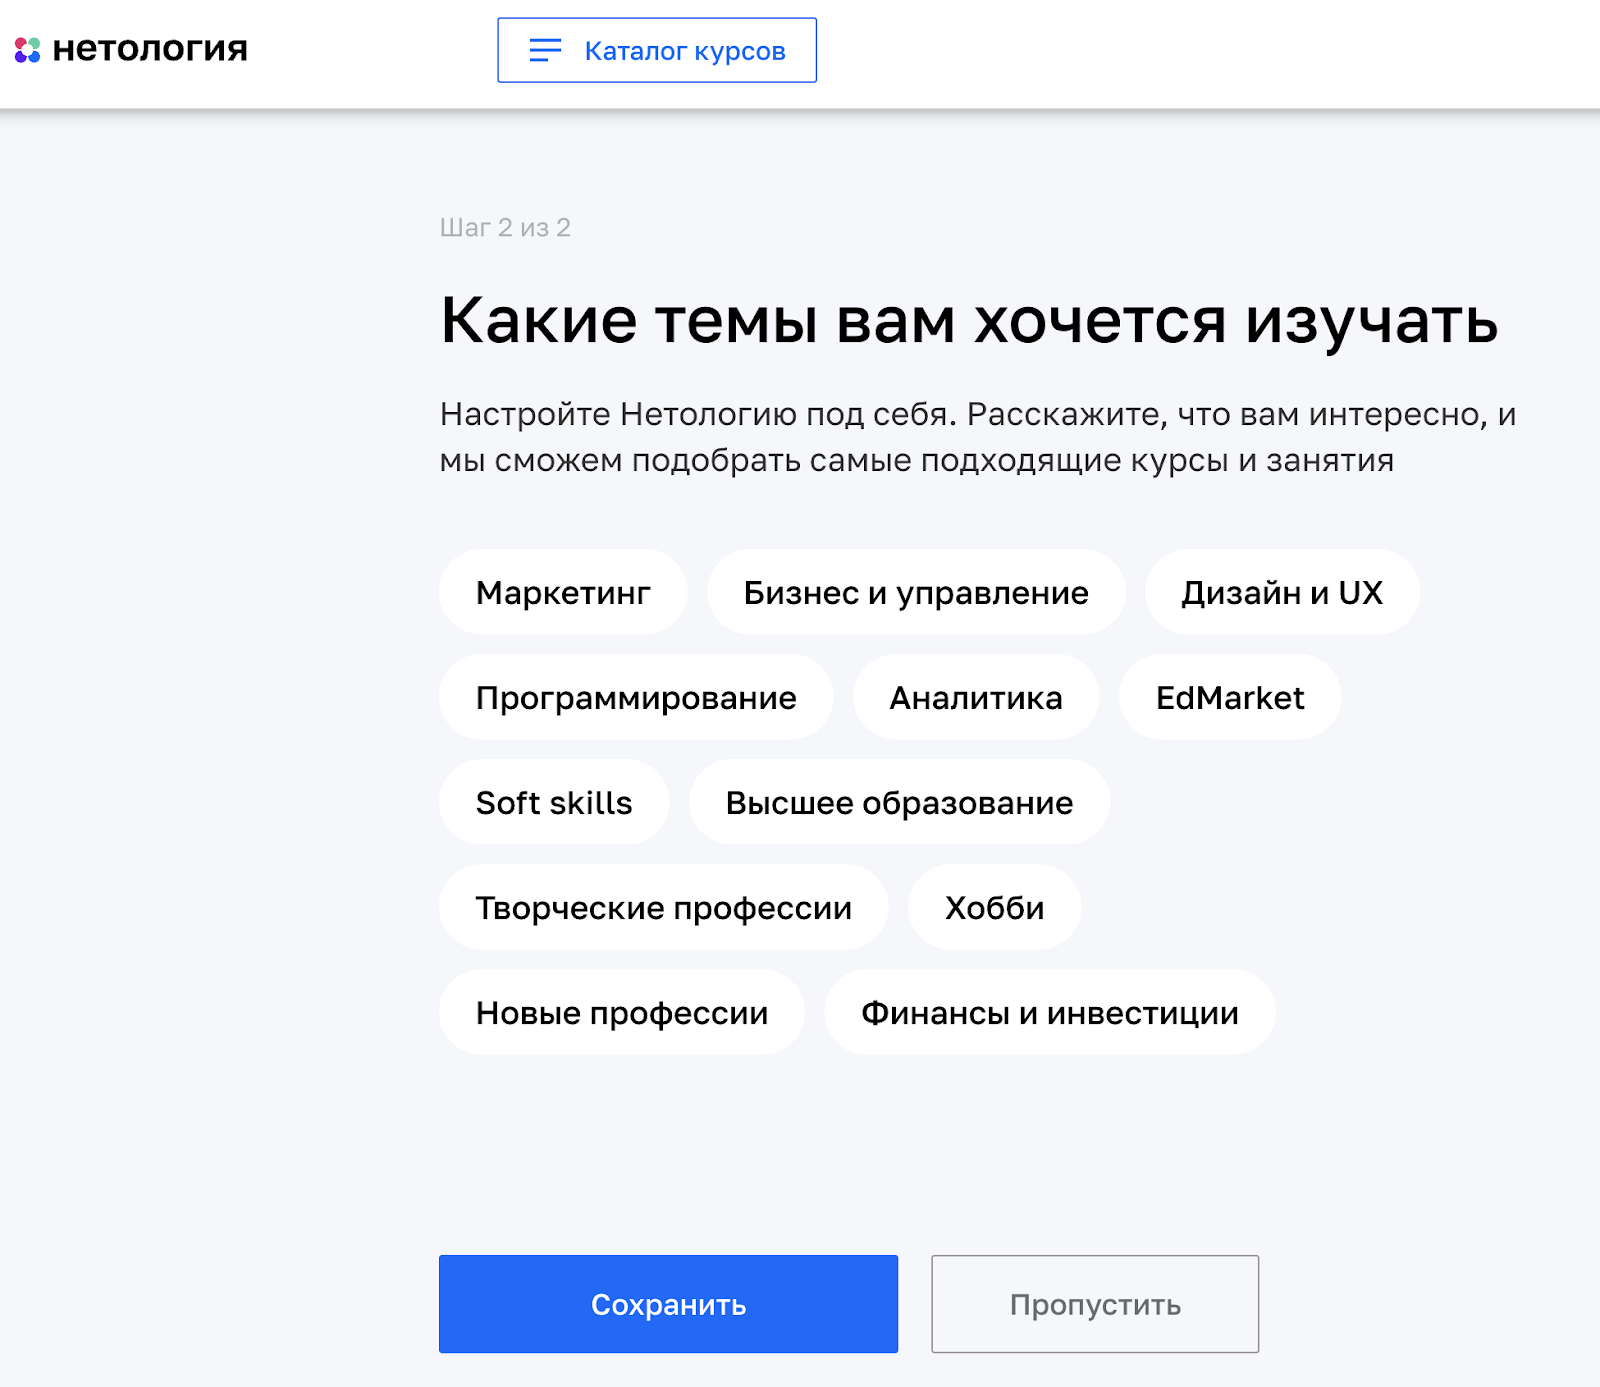The image size is (1600, 1387).
Task: Click the 'Шаг 2 из 2' step label
Action: (505, 227)
